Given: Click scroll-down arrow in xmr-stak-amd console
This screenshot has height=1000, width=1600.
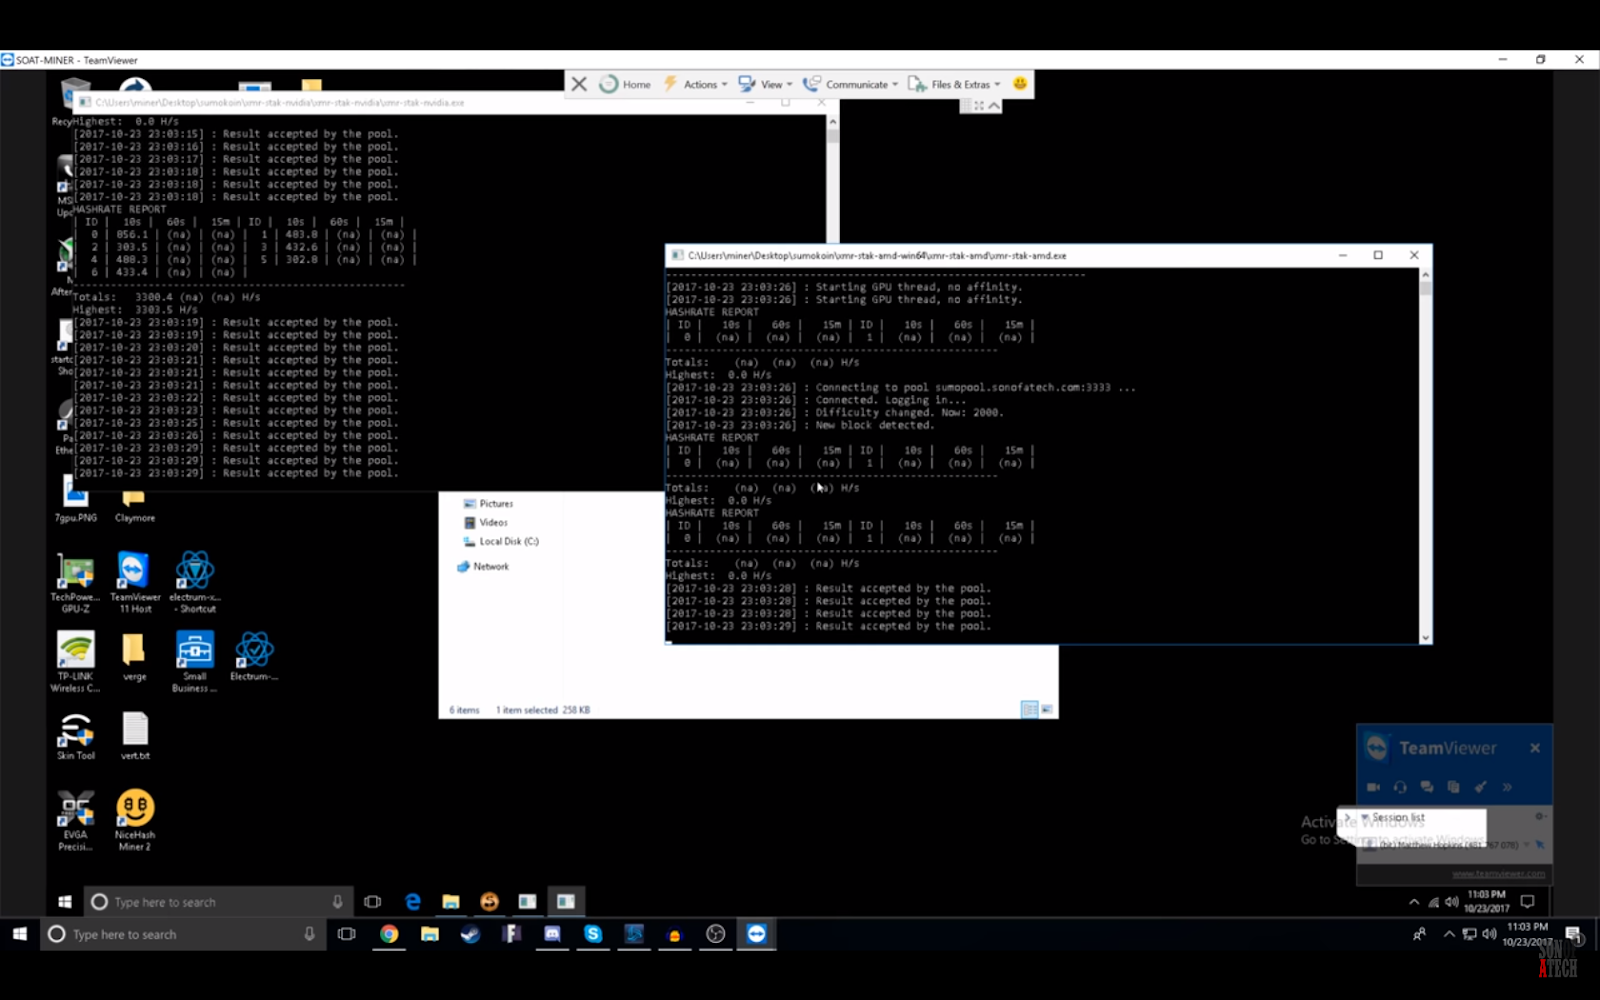Looking at the screenshot, I should coord(1425,638).
